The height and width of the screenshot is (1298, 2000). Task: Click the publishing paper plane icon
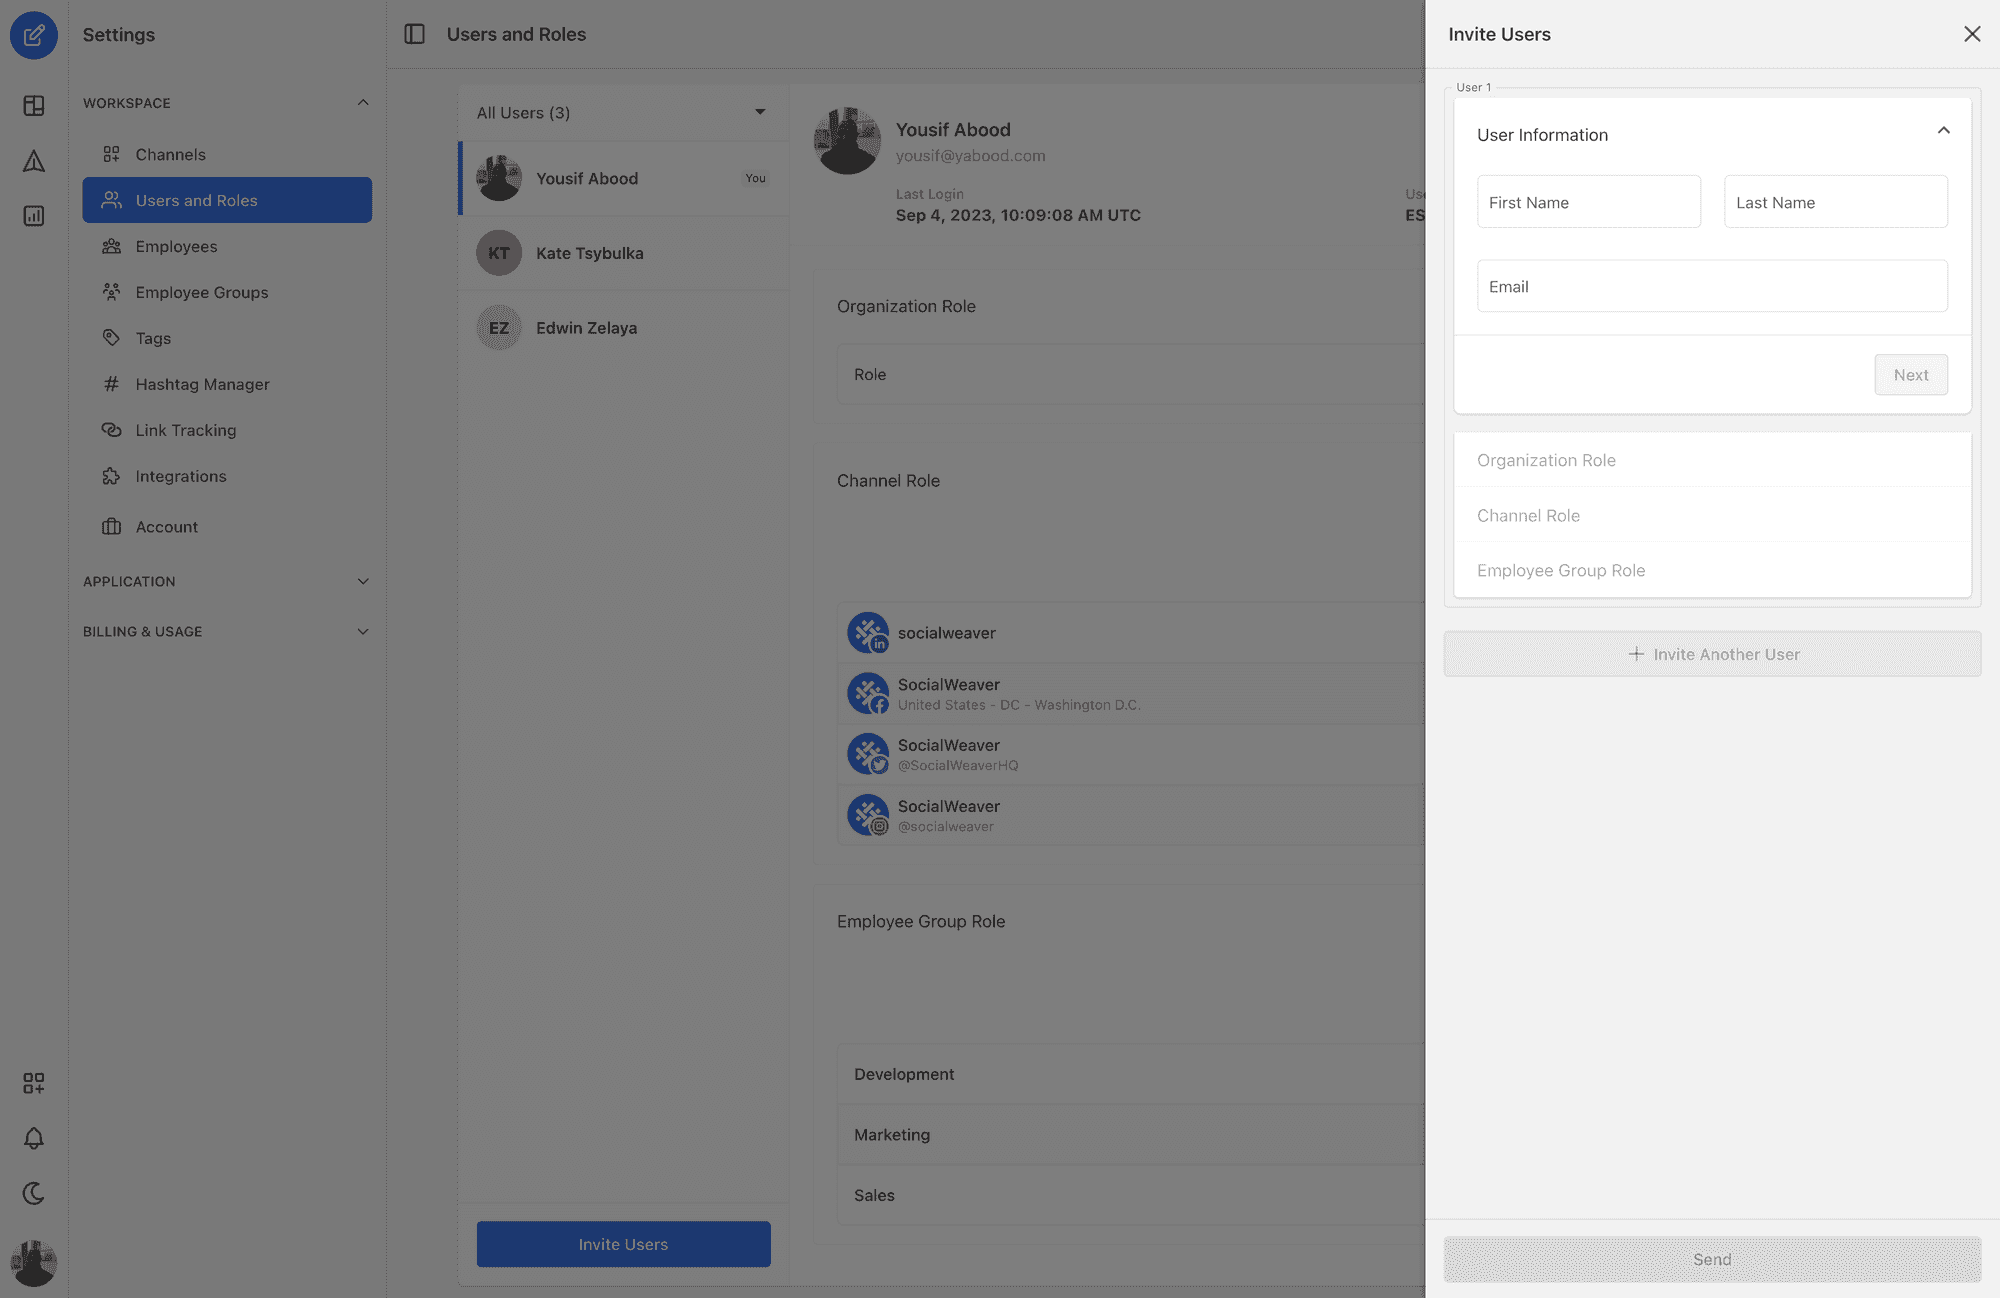(x=33, y=161)
